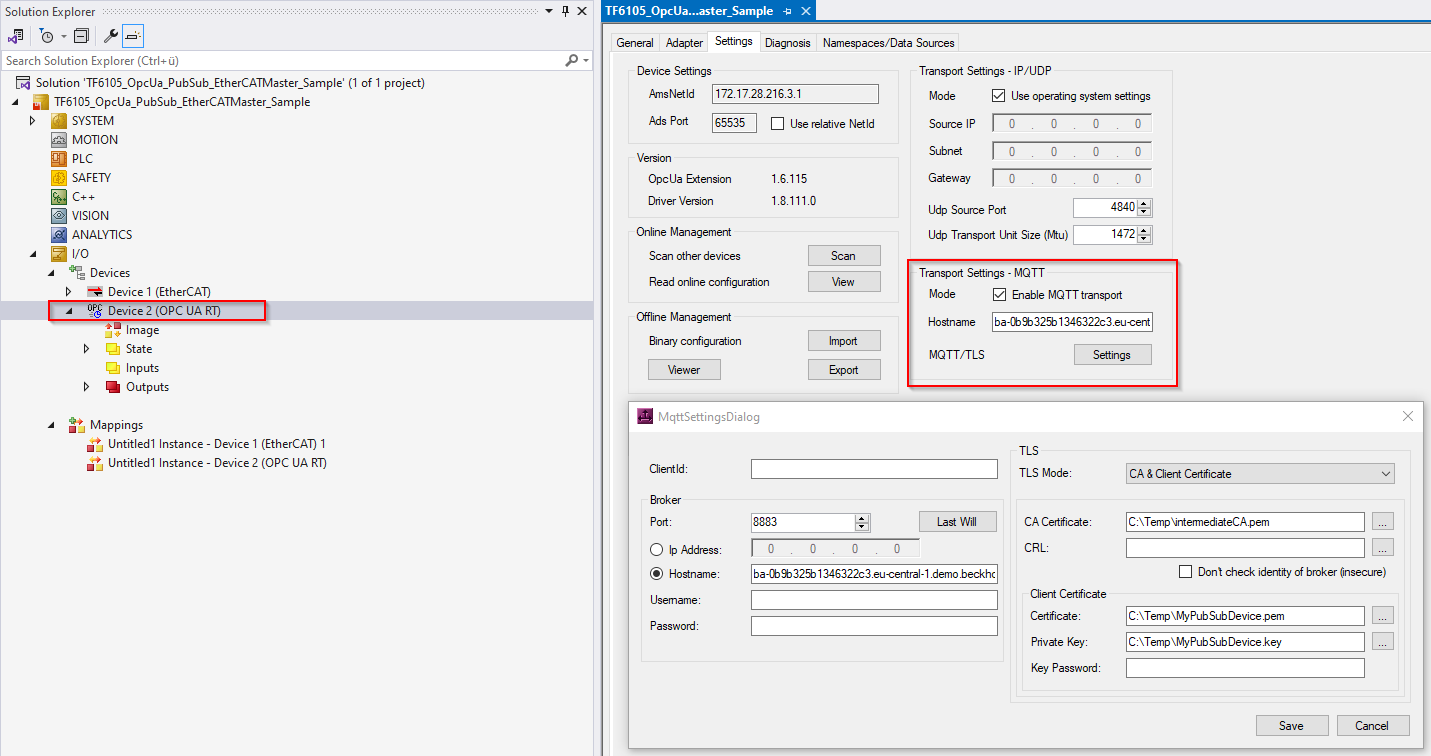
Task: Expand the State node
Action: 87,349
